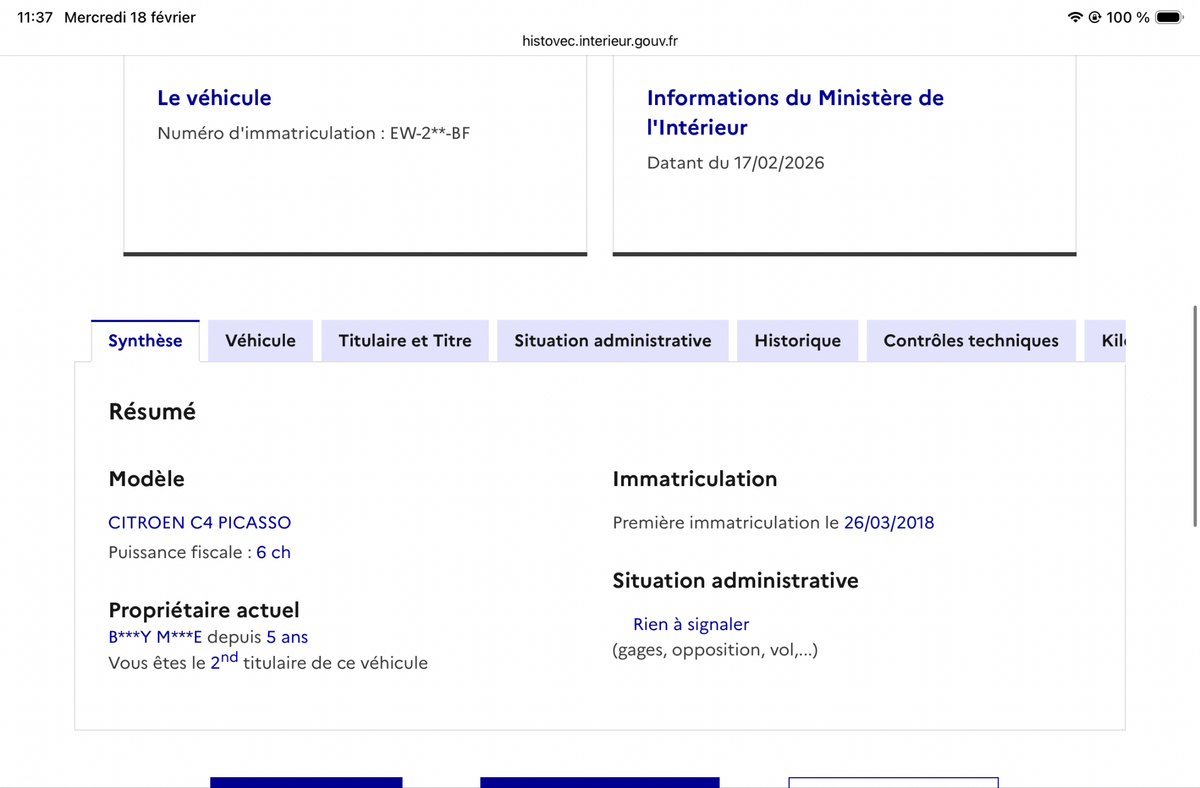Screen dimensions: 1200x788
Task: Tap the 11:37 clock in status bar
Action: pyautogui.click(x=35, y=17)
